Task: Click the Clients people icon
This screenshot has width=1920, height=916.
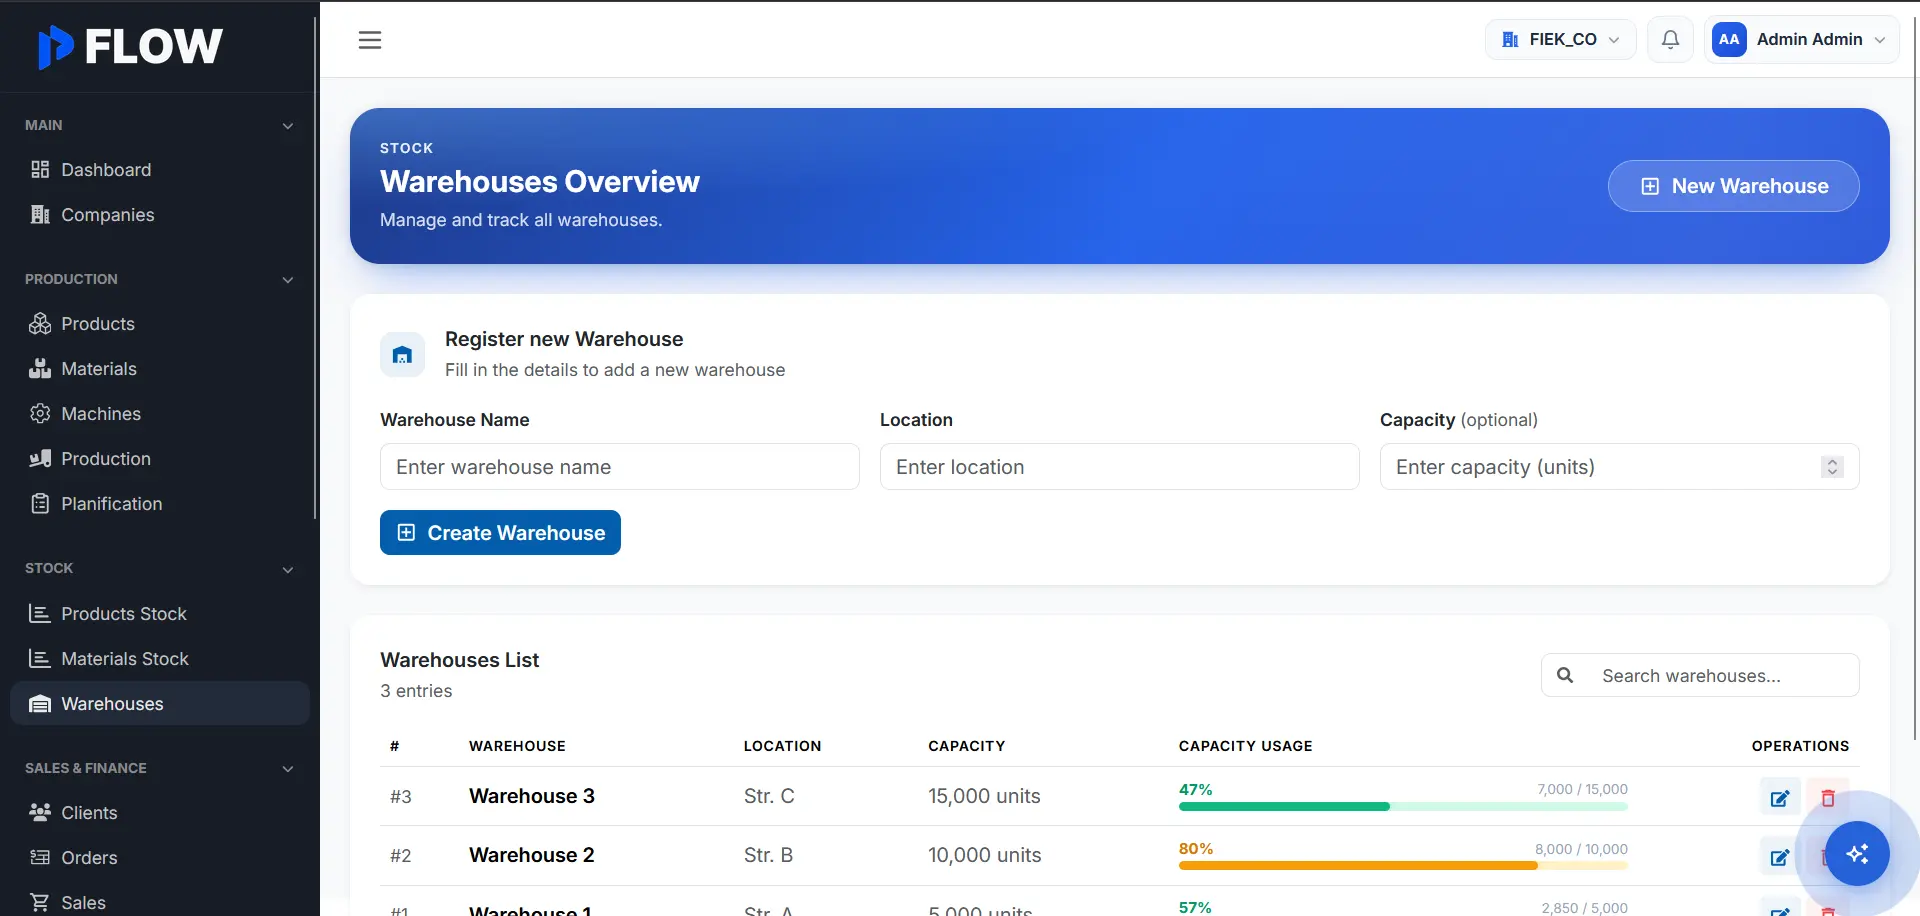Action: tap(40, 813)
